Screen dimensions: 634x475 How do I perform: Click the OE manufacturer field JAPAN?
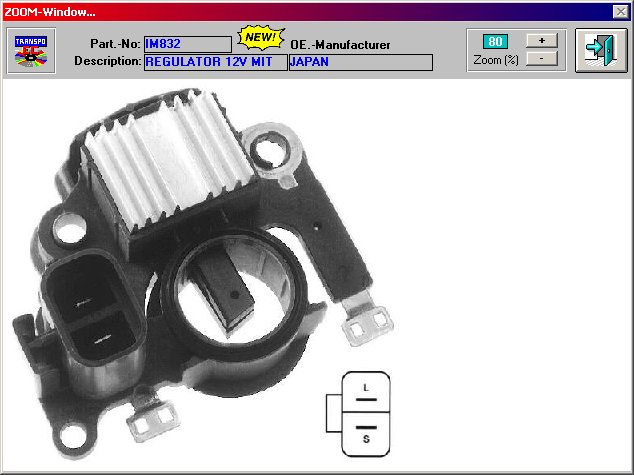pyautogui.click(x=361, y=62)
